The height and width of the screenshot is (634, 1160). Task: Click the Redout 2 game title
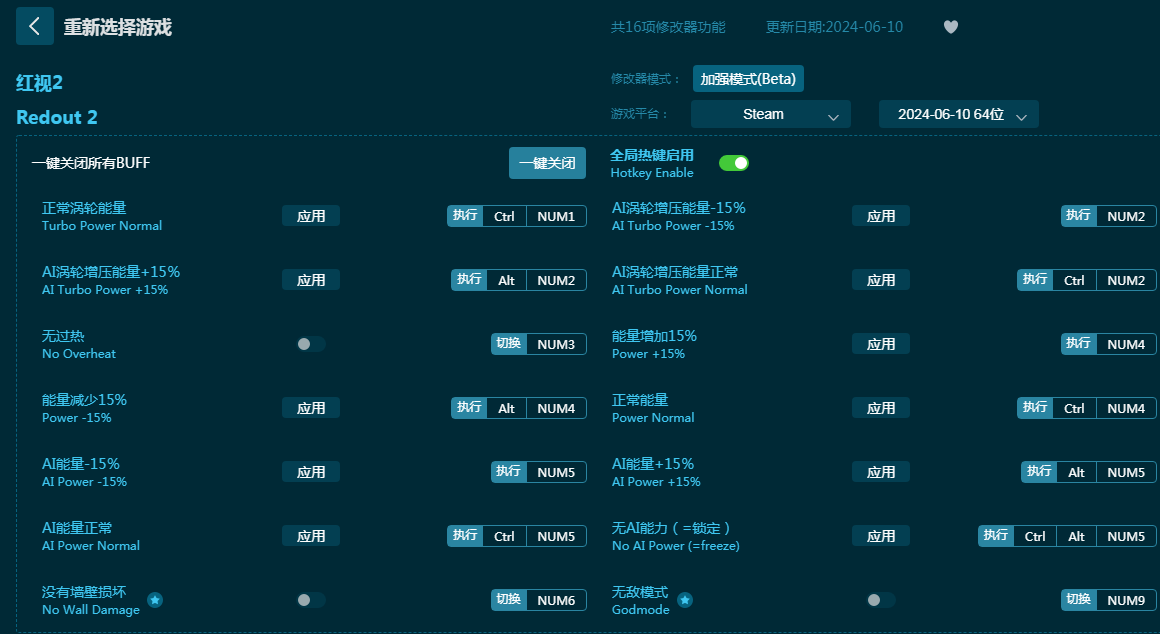pyautogui.click(x=57, y=118)
